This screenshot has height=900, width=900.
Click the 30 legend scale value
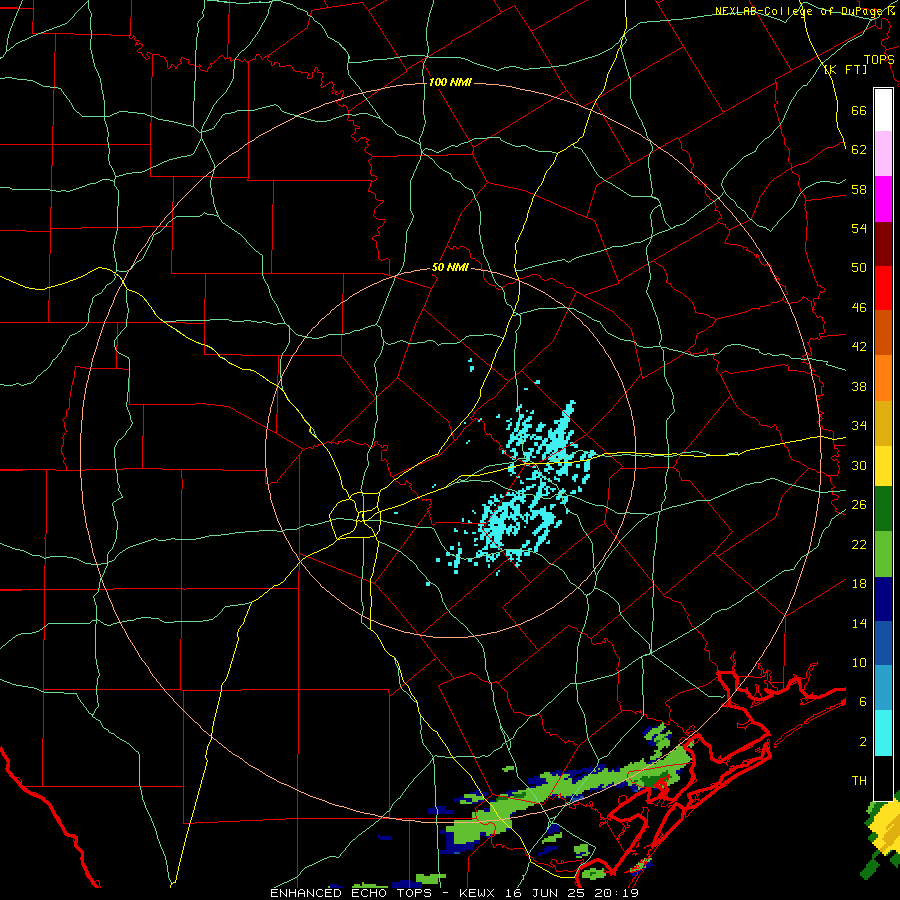click(859, 465)
